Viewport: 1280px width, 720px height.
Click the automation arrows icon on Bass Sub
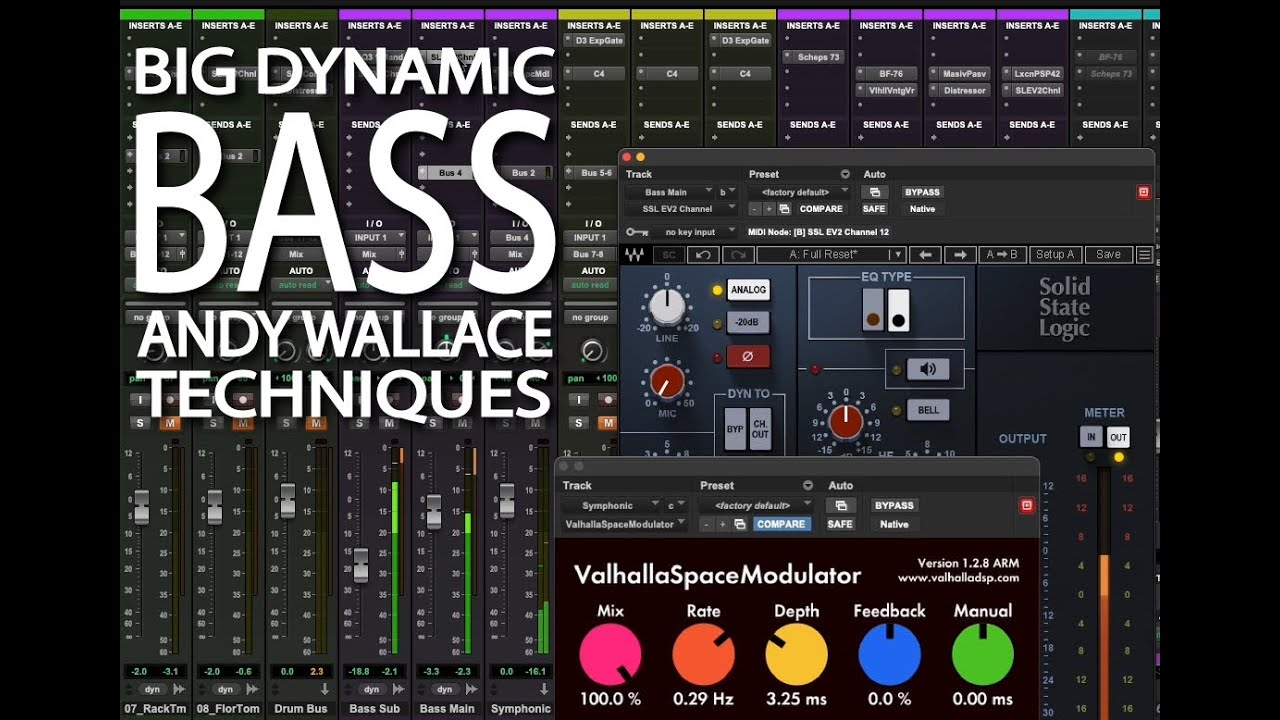point(399,689)
